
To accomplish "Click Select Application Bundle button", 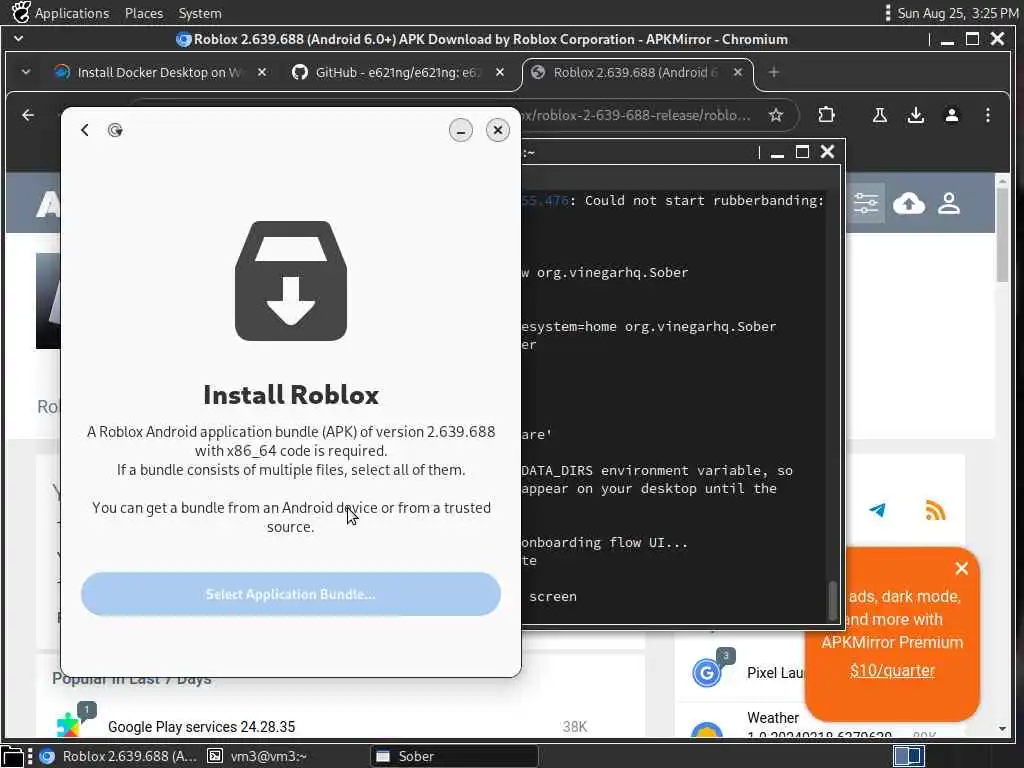I will click(291, 594).
